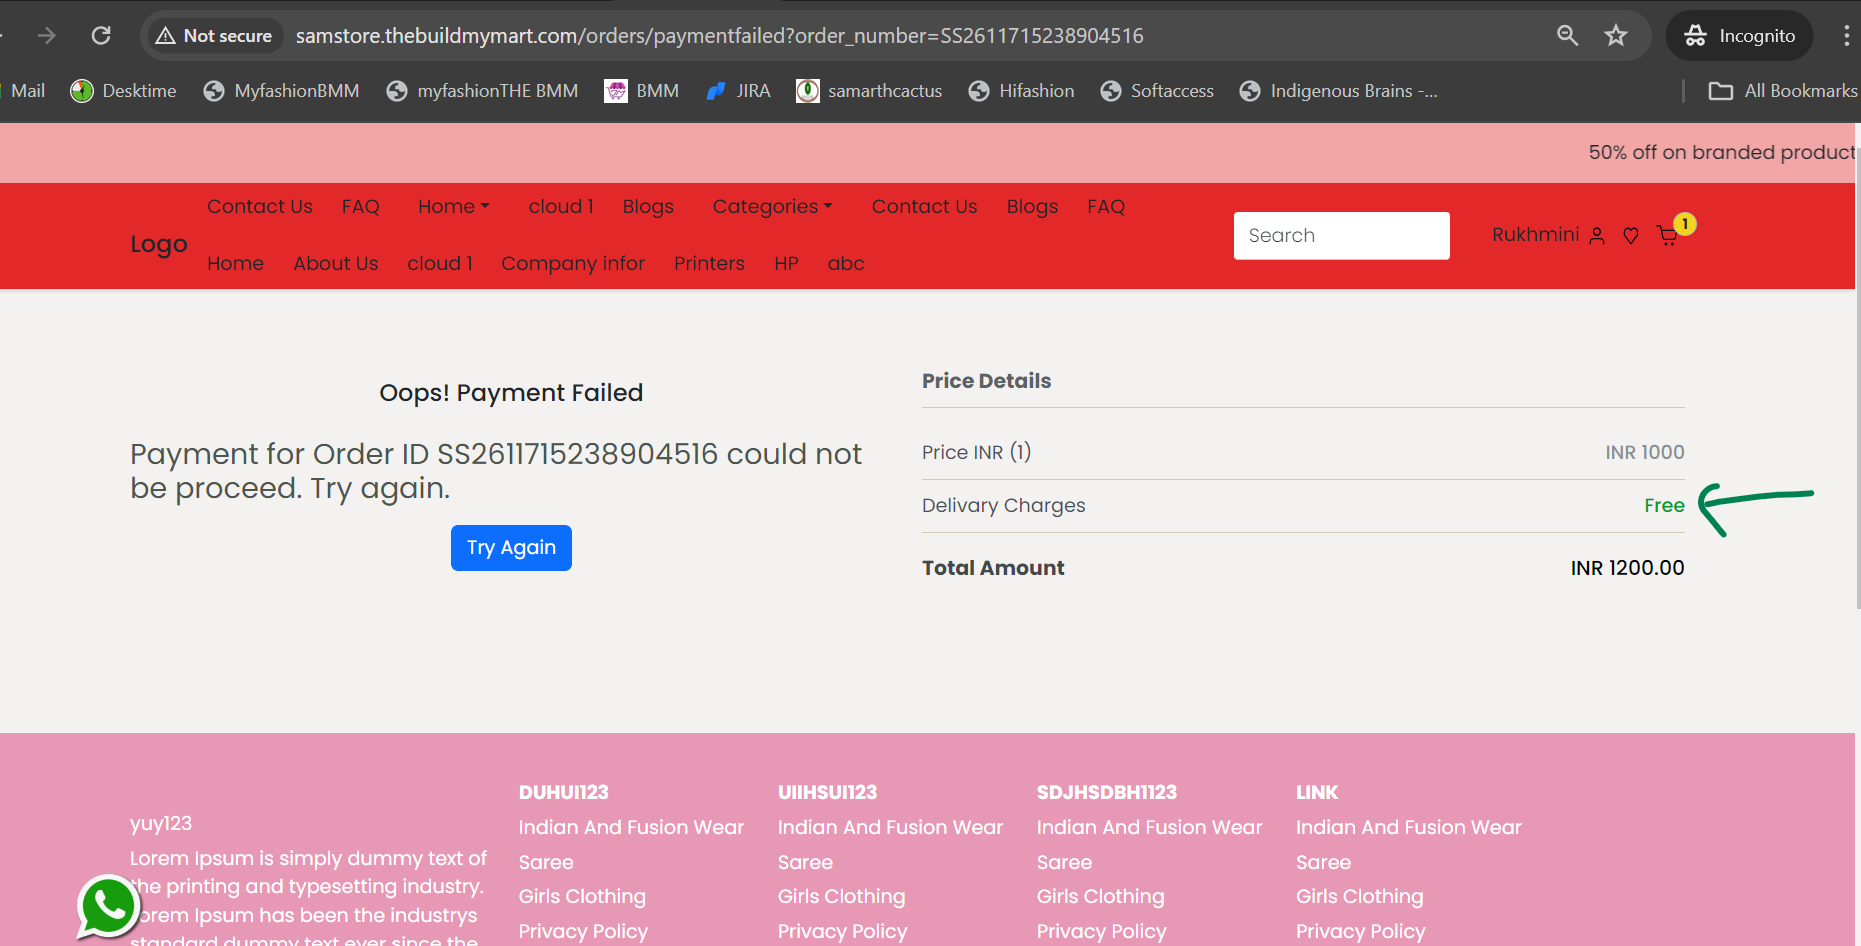Open Privacy Policy link under UIIHSUI123
1861x946 pixels.
point(843,932)
